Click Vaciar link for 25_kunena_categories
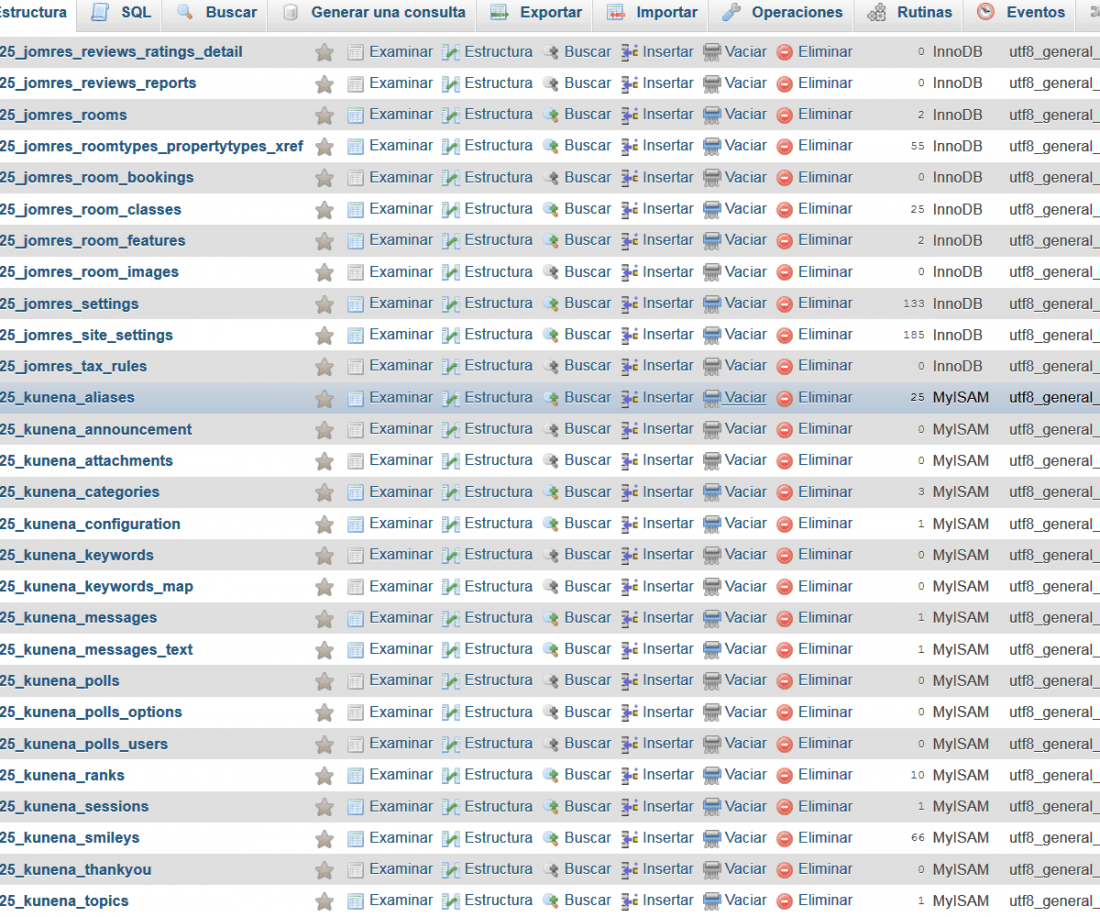The height and width of the screenshot is (917, 1100). pyautogui.click(x=746, y=492)
